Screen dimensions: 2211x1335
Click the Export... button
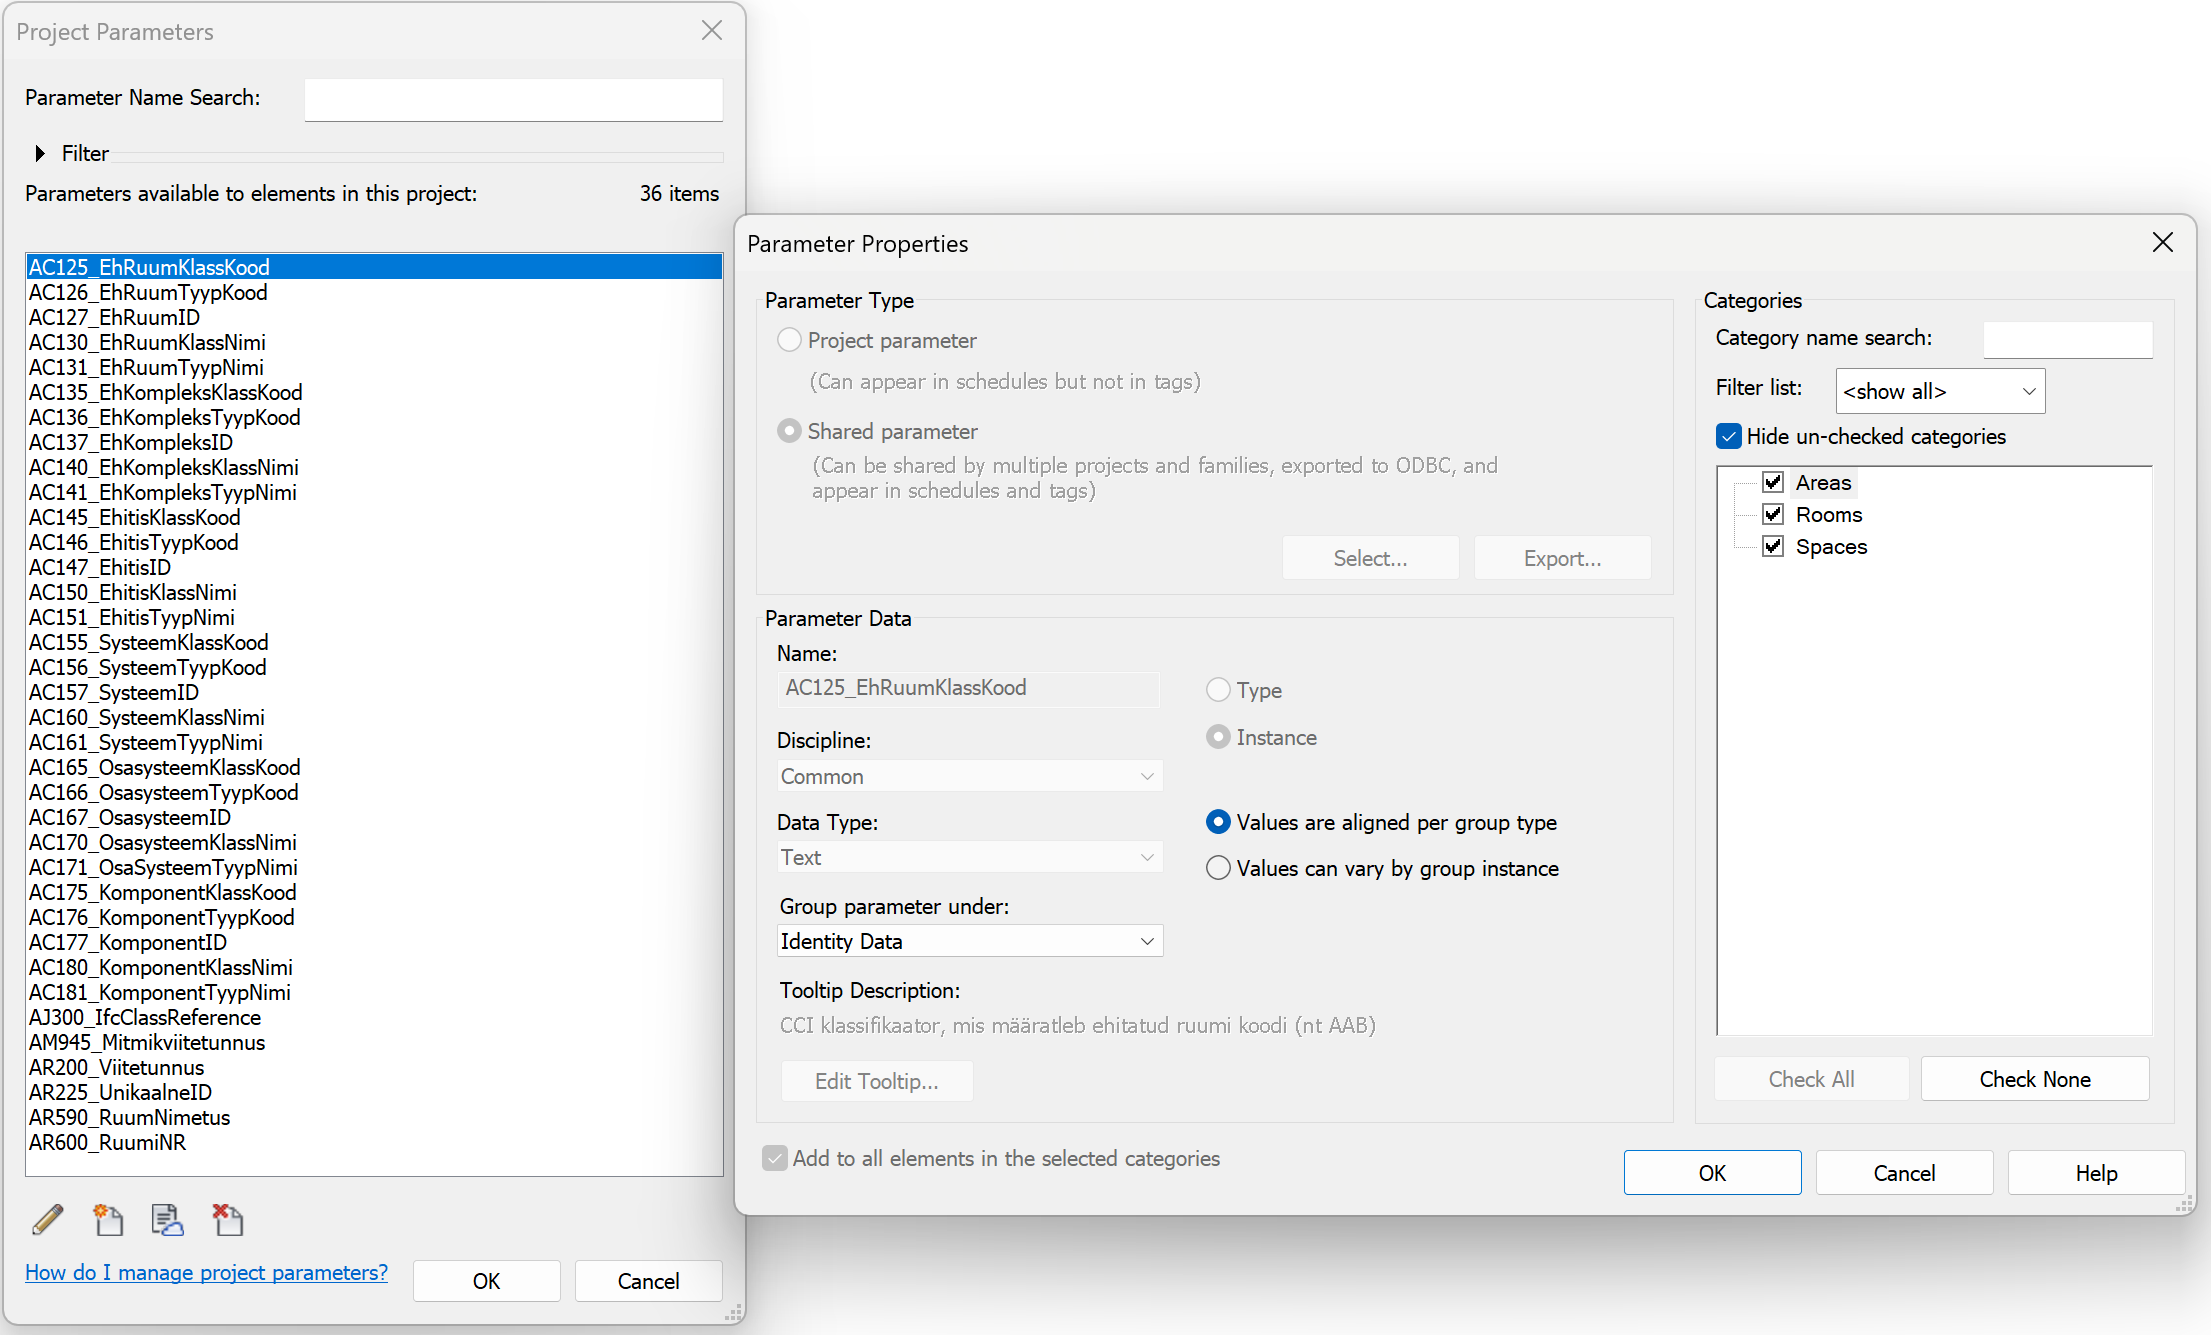[1562, 558]
